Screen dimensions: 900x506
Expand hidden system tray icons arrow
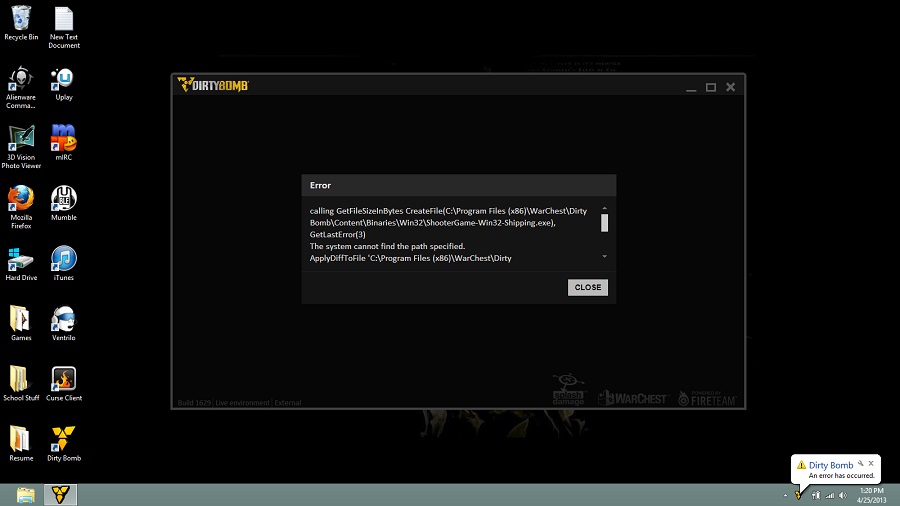pyautogui.click(x=785, y=495)
